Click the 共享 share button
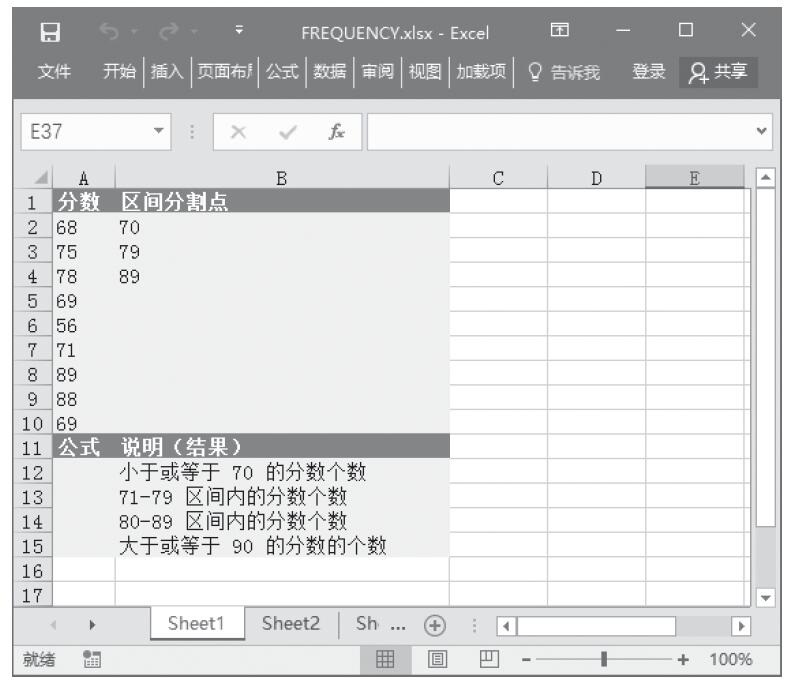The image size is (786, 685). 718,72
